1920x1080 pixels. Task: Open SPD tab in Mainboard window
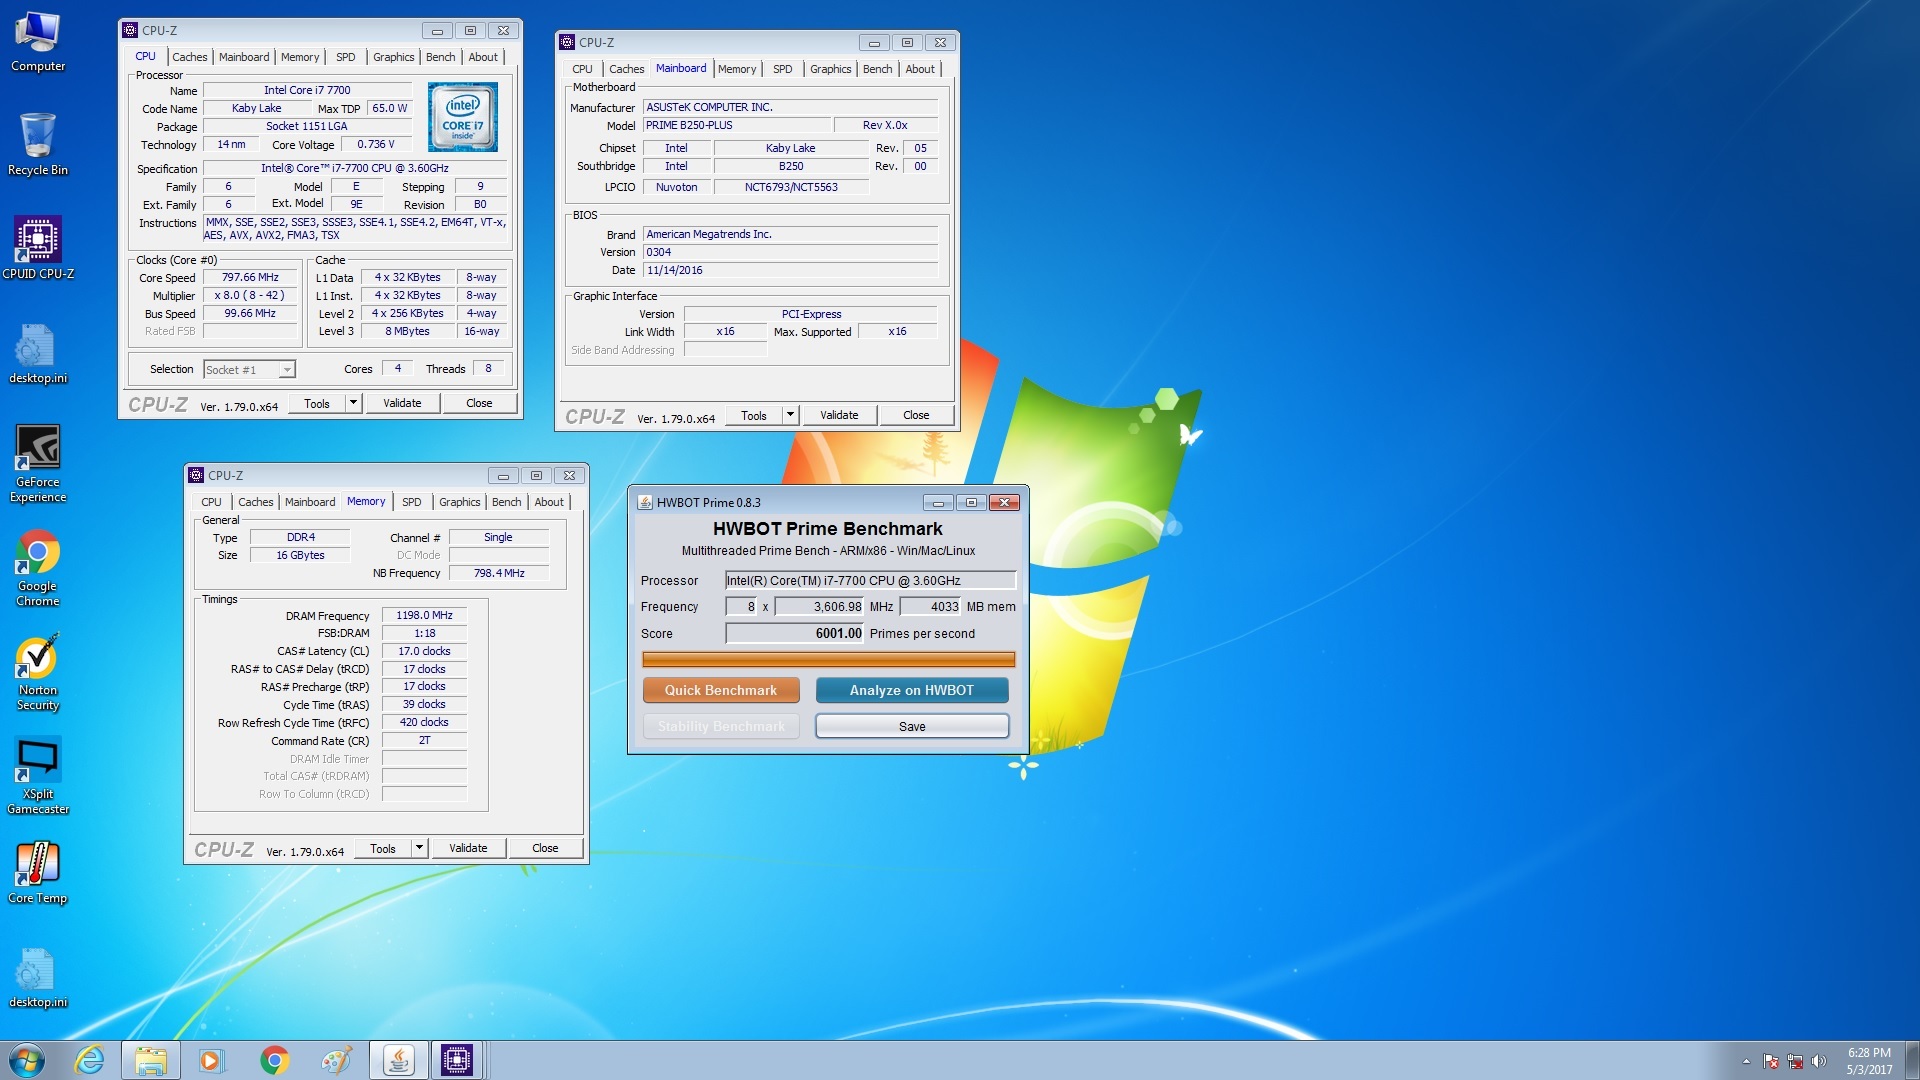pos(782,69)
